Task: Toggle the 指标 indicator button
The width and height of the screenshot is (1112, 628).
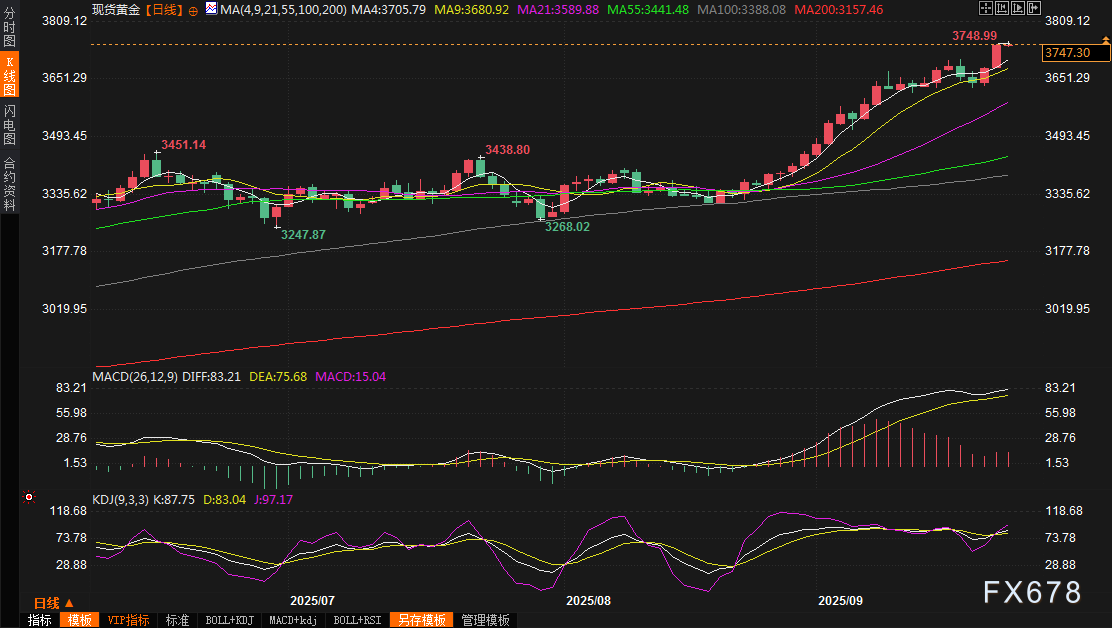Action: pyautogui.click(x=40, y=620)
